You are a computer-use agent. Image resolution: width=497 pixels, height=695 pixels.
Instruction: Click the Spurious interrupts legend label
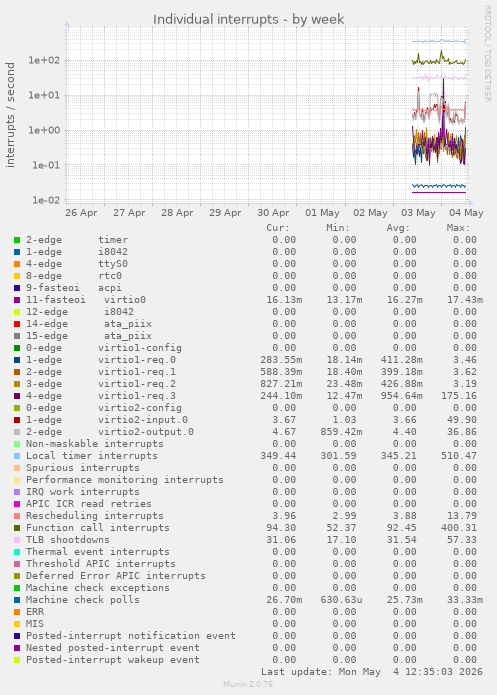(x=82, y=468)
